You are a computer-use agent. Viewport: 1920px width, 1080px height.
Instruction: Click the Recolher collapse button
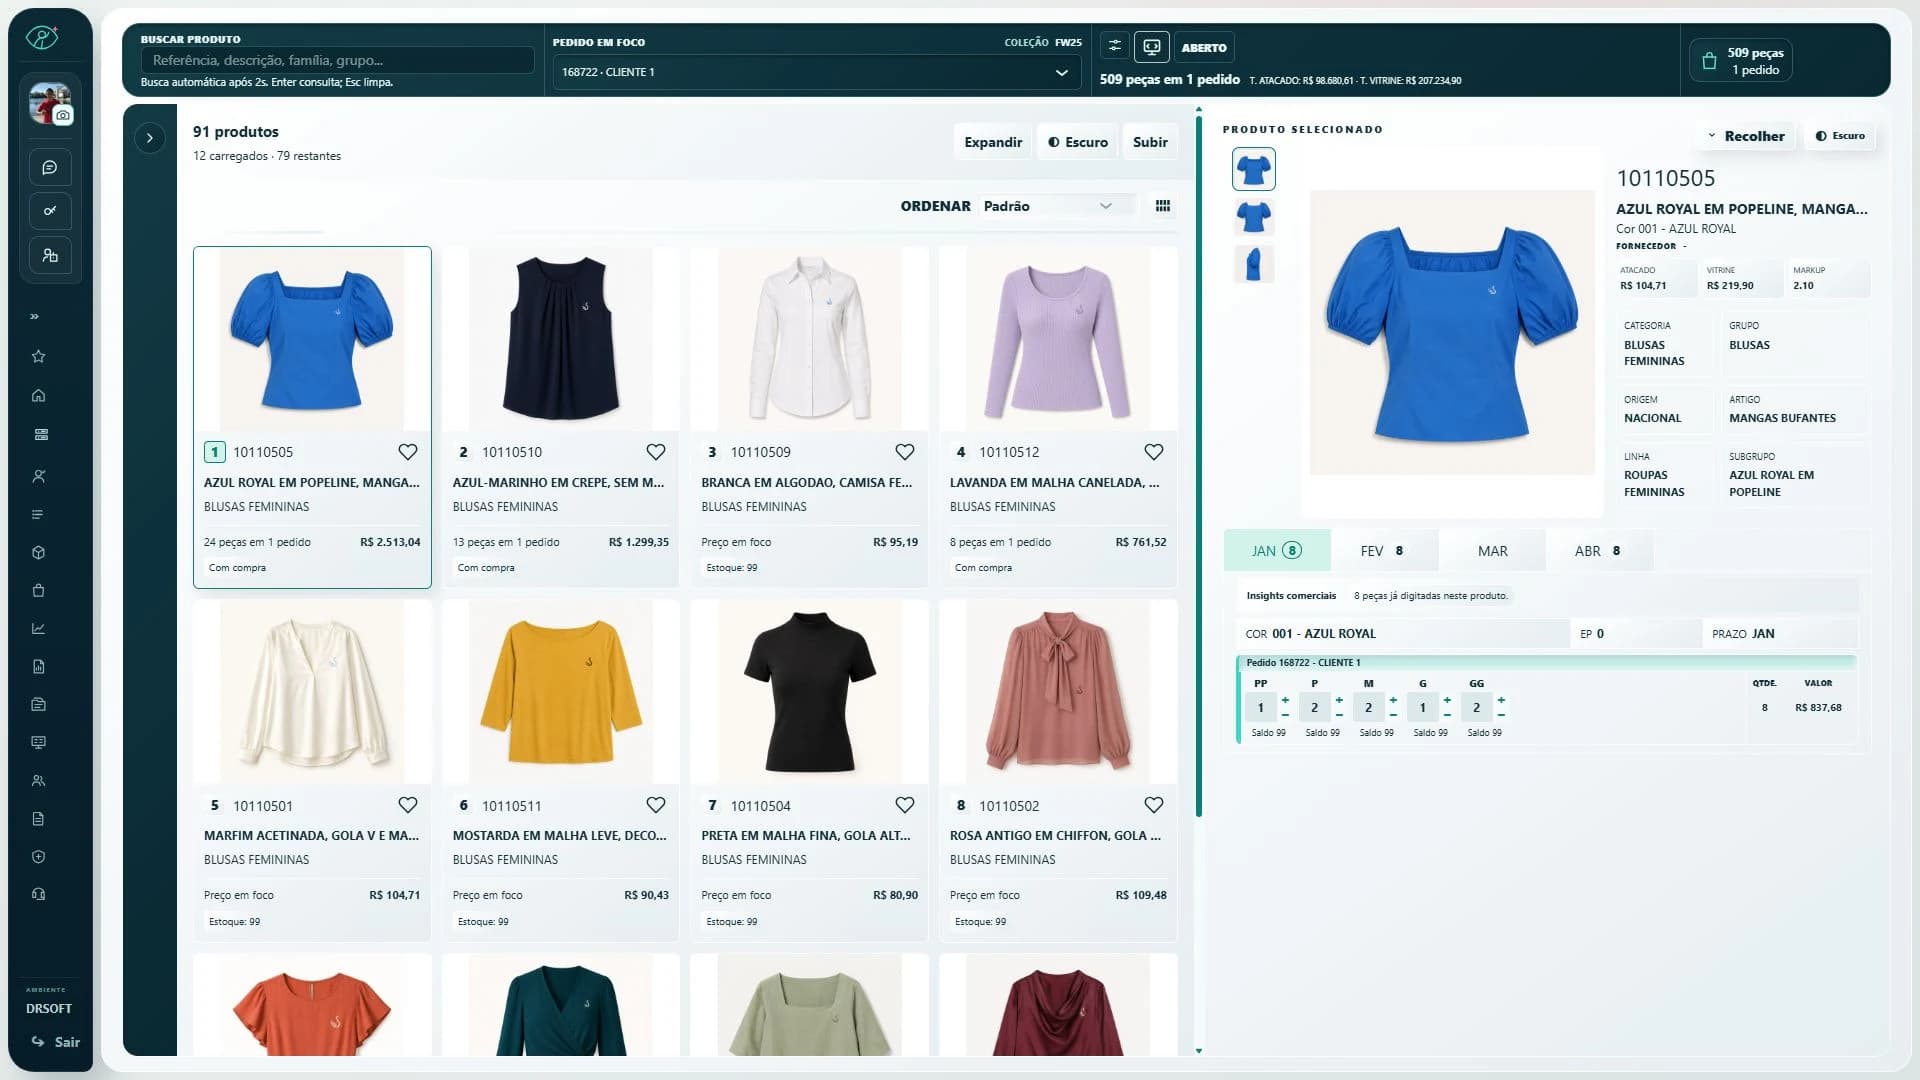point(1745,136)
